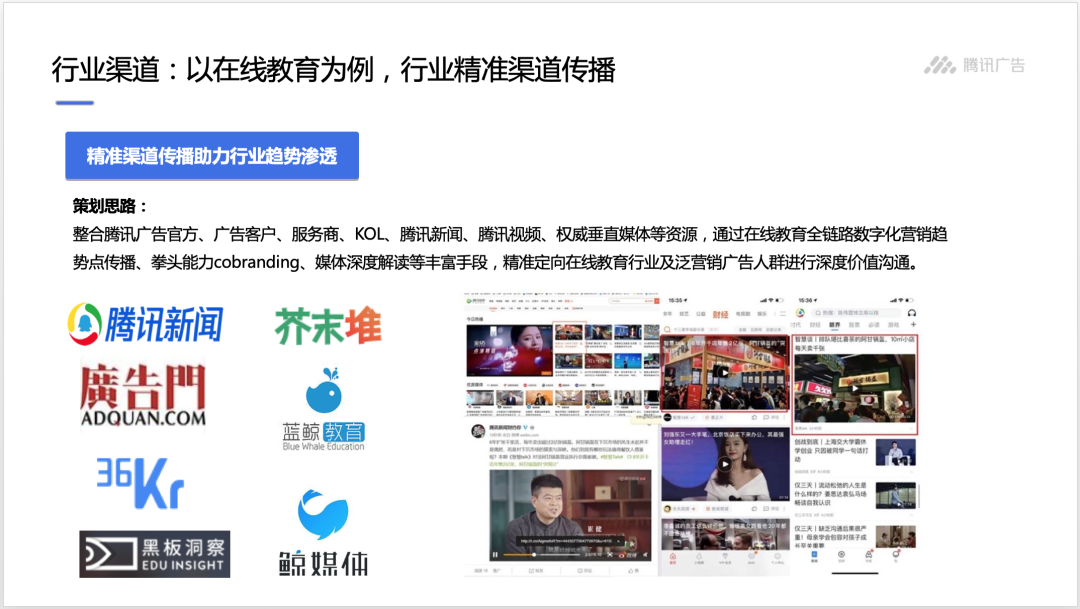Screen dimensions: 1080x609
Task: Tap the Tencent News logo beside the search field
Action: pos(800,313)
